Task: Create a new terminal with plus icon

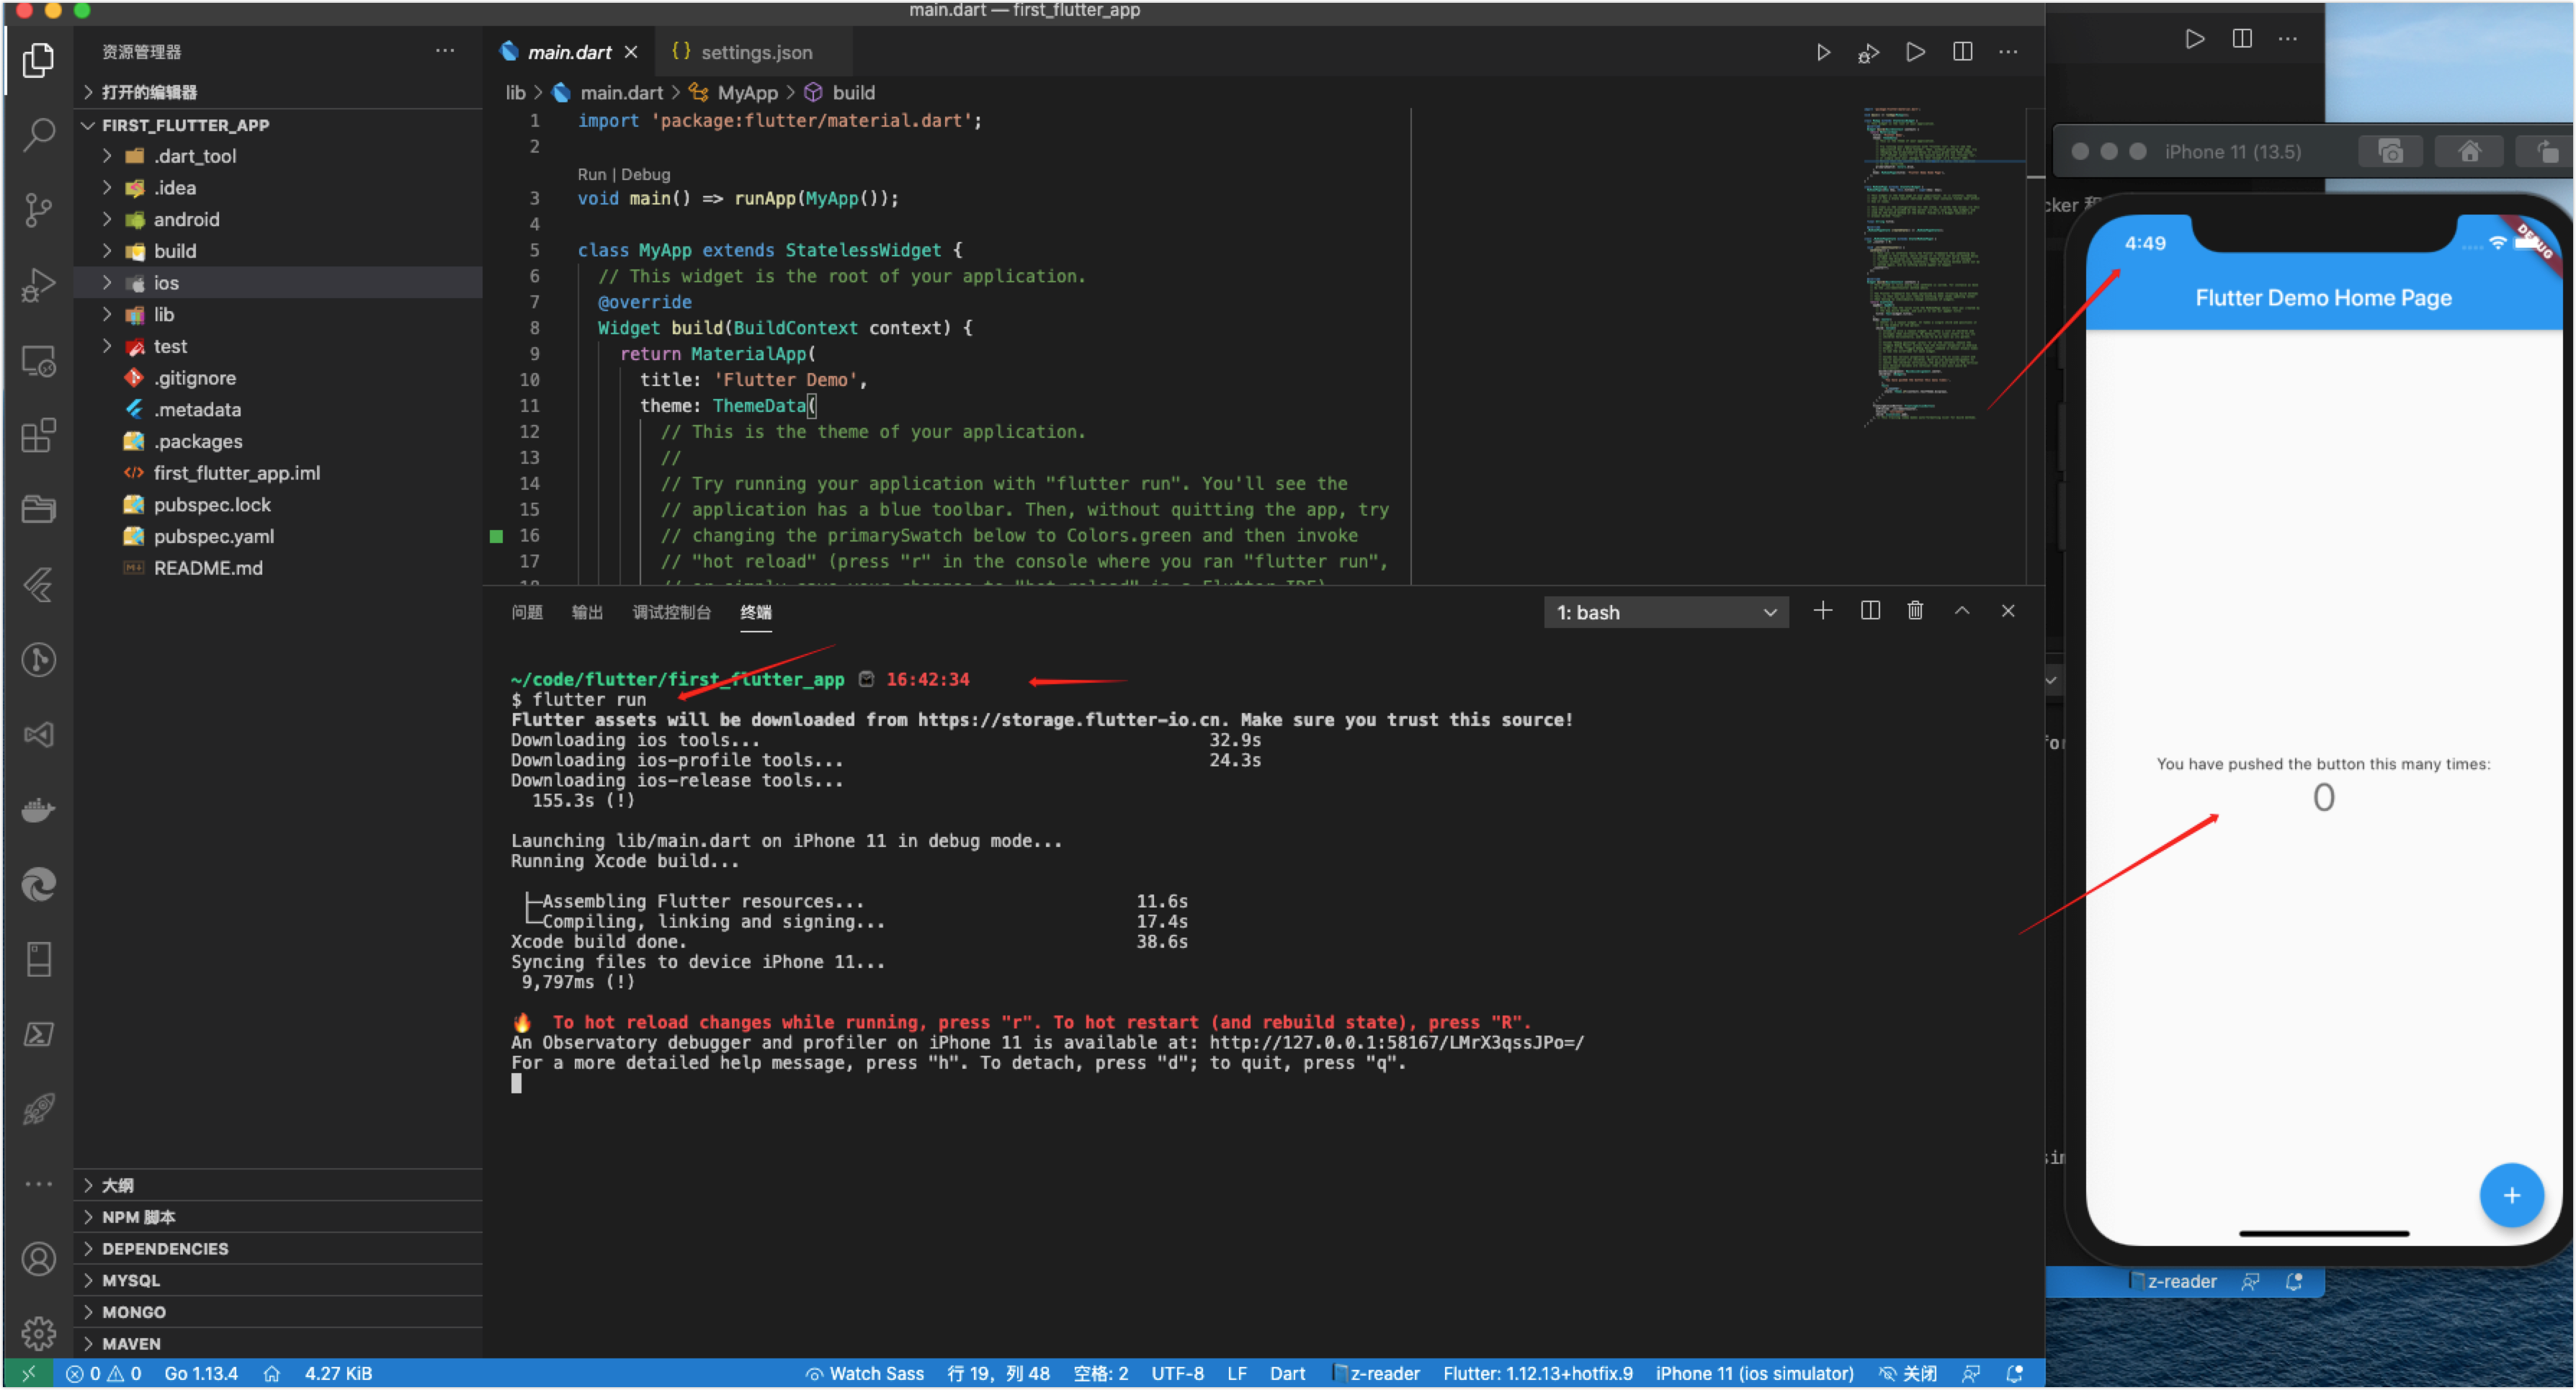Action: [1823, 611]
